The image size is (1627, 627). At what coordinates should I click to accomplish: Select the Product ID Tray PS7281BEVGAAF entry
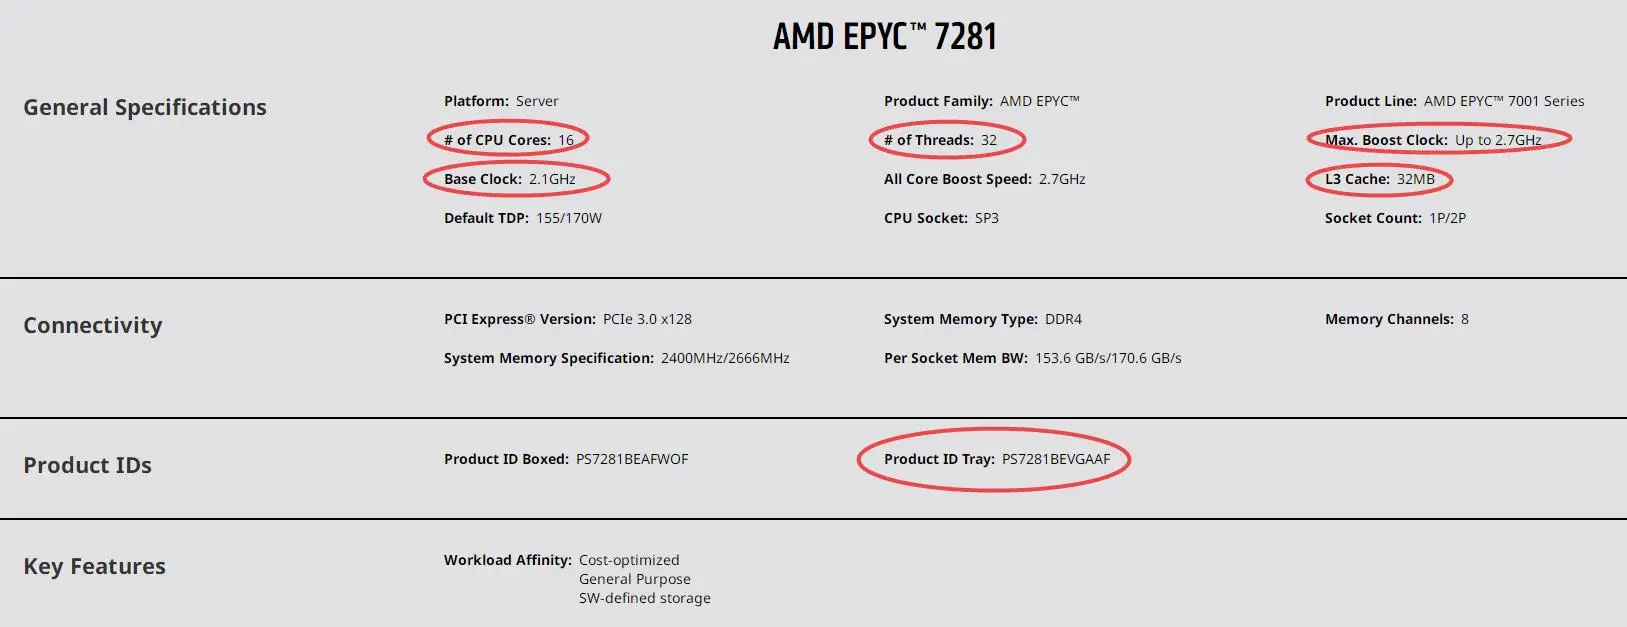[x=997, y=459]
